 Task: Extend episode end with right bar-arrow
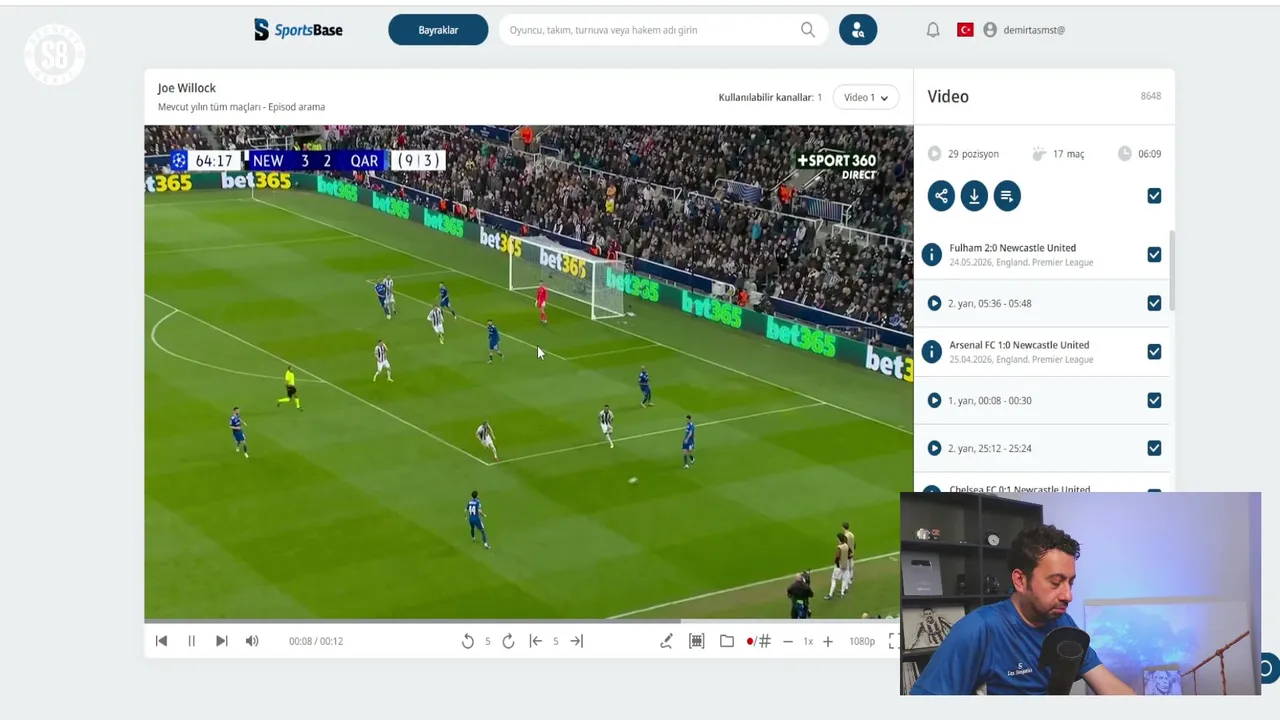pyautogui.click(x=577, y=641)
